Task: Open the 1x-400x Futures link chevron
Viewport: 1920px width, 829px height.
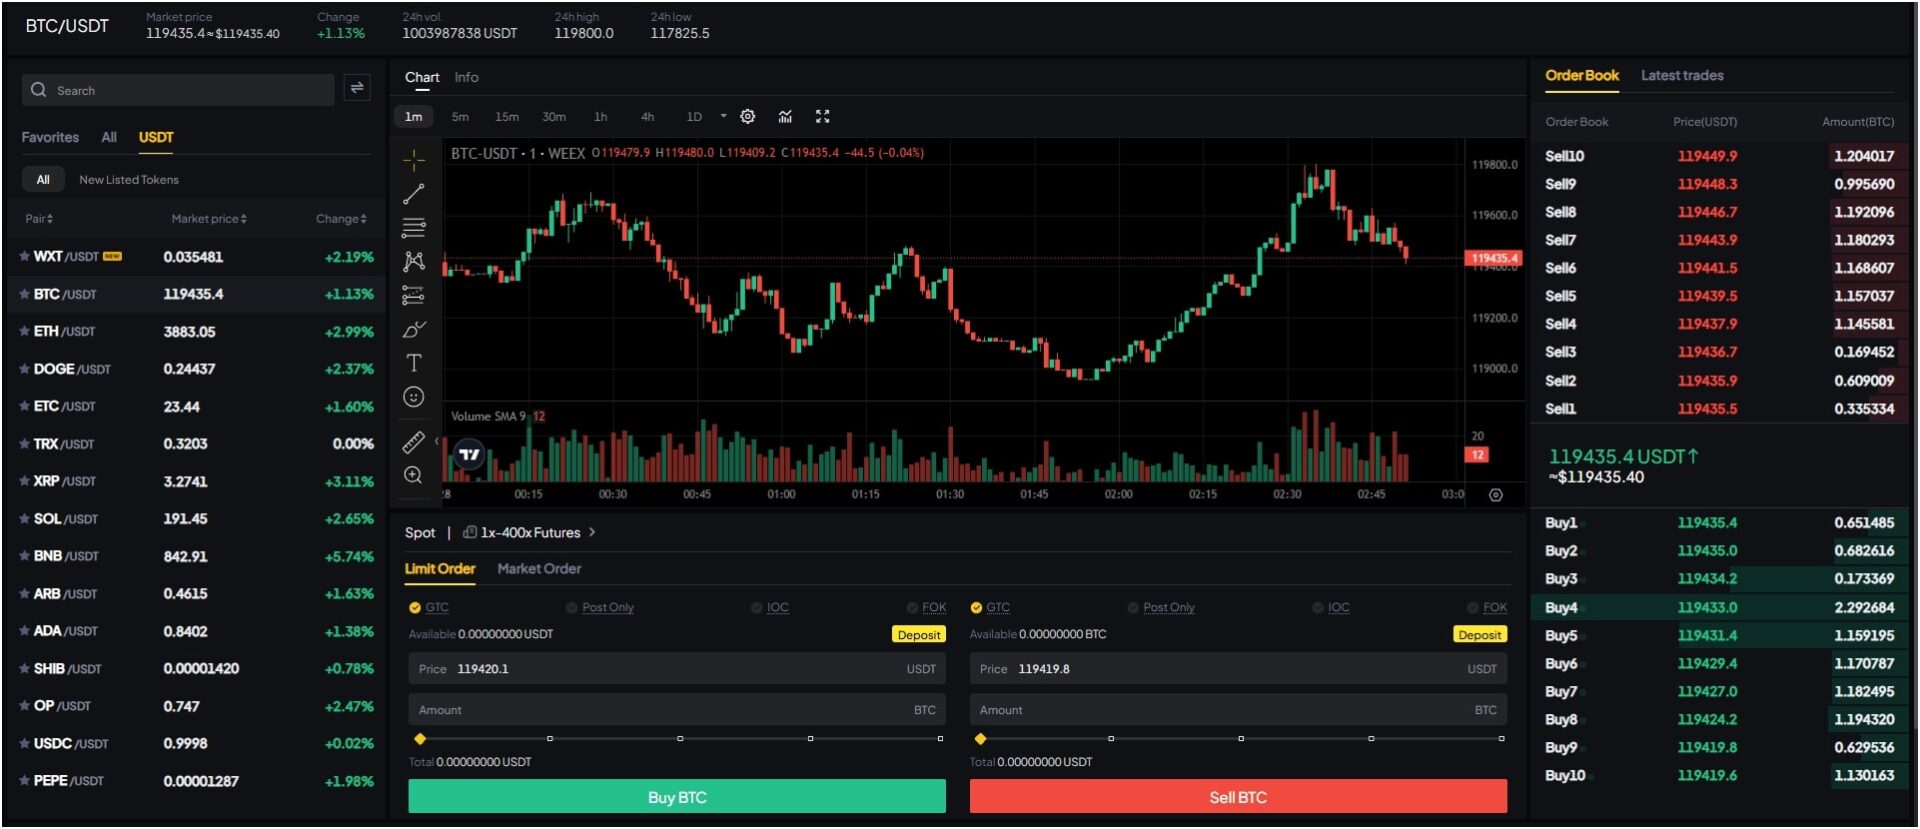Action: (x=592, y=532)
